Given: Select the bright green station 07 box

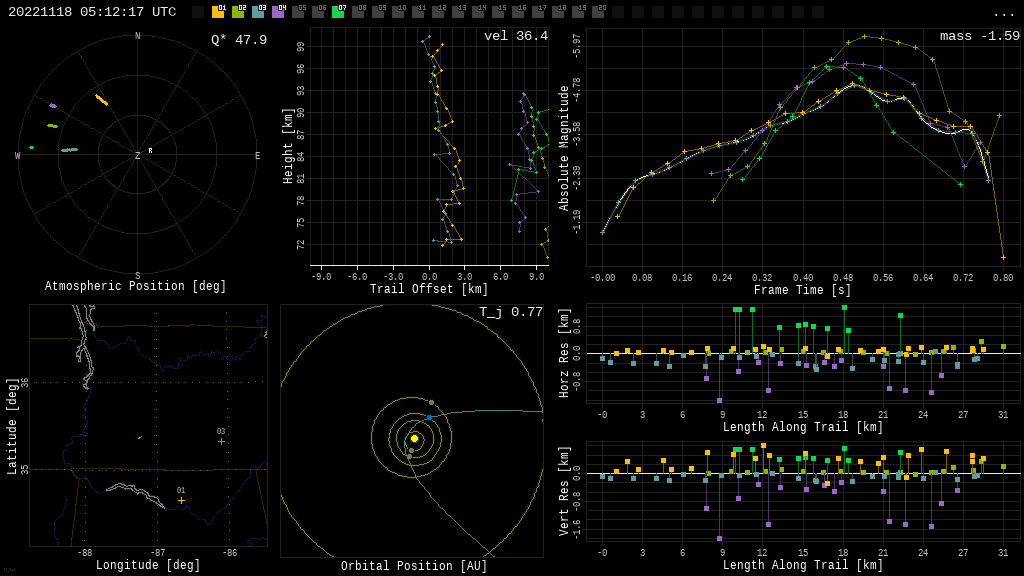Looking at the screenshot, I should coord(338,12).
